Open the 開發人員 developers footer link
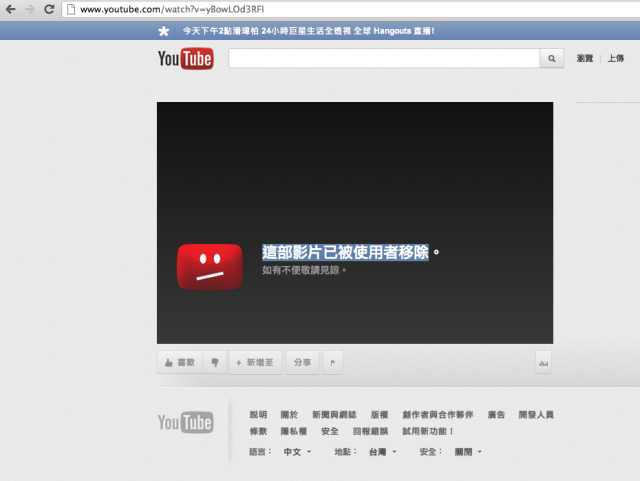This screenshot has width=640, height=481. [x=536, y=415]
